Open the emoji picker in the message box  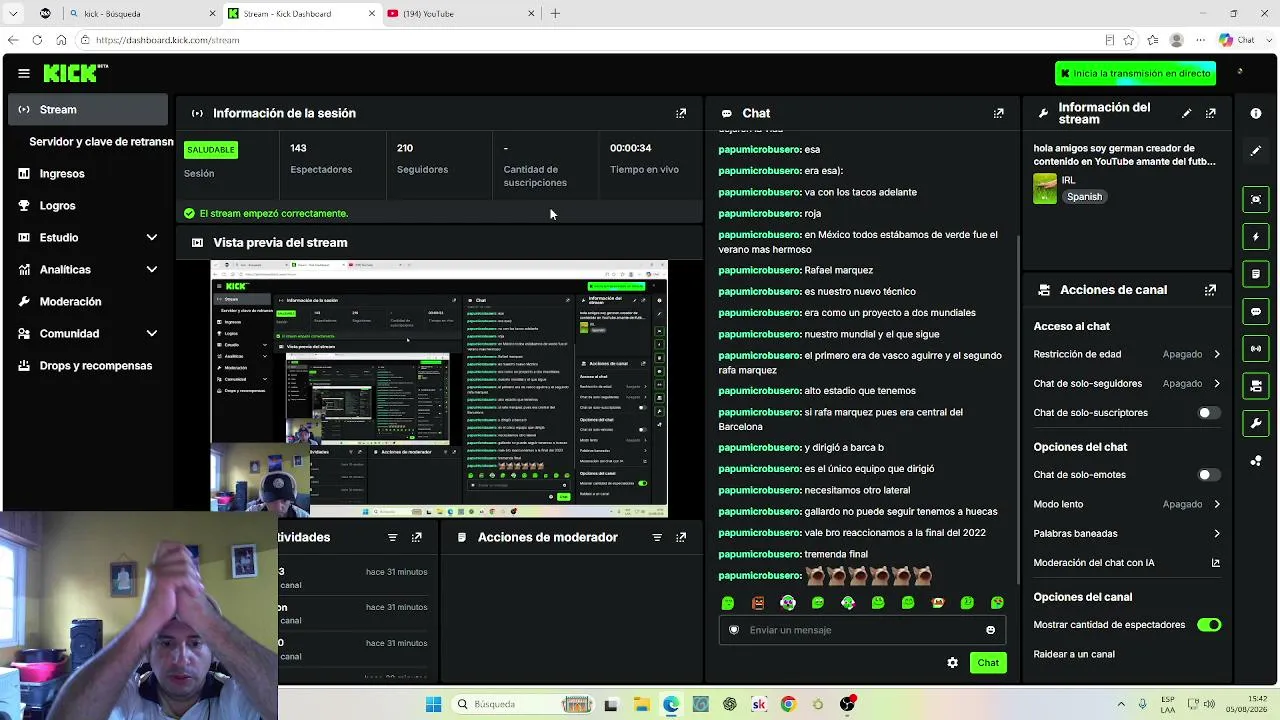pos(991,630)
